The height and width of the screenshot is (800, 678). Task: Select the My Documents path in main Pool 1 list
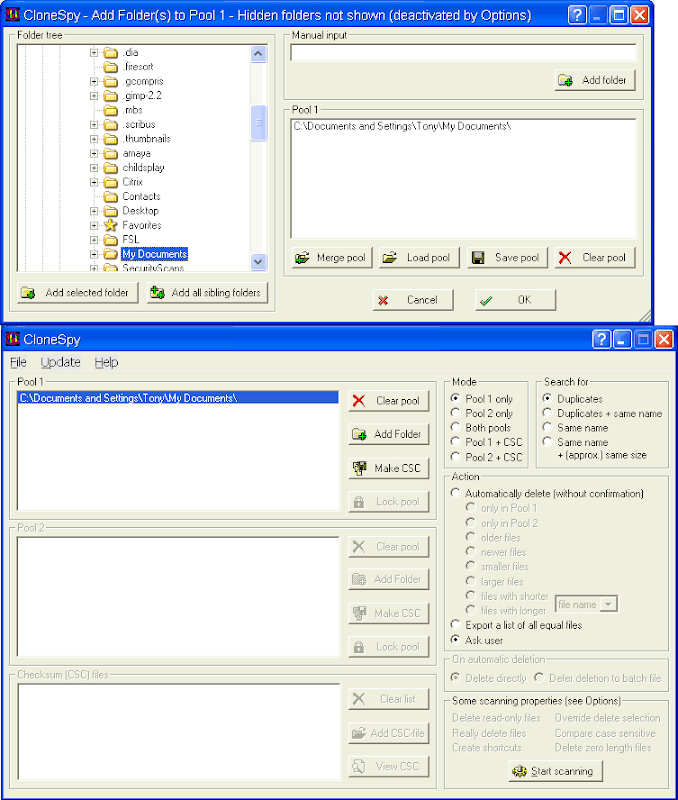(178, 398)
